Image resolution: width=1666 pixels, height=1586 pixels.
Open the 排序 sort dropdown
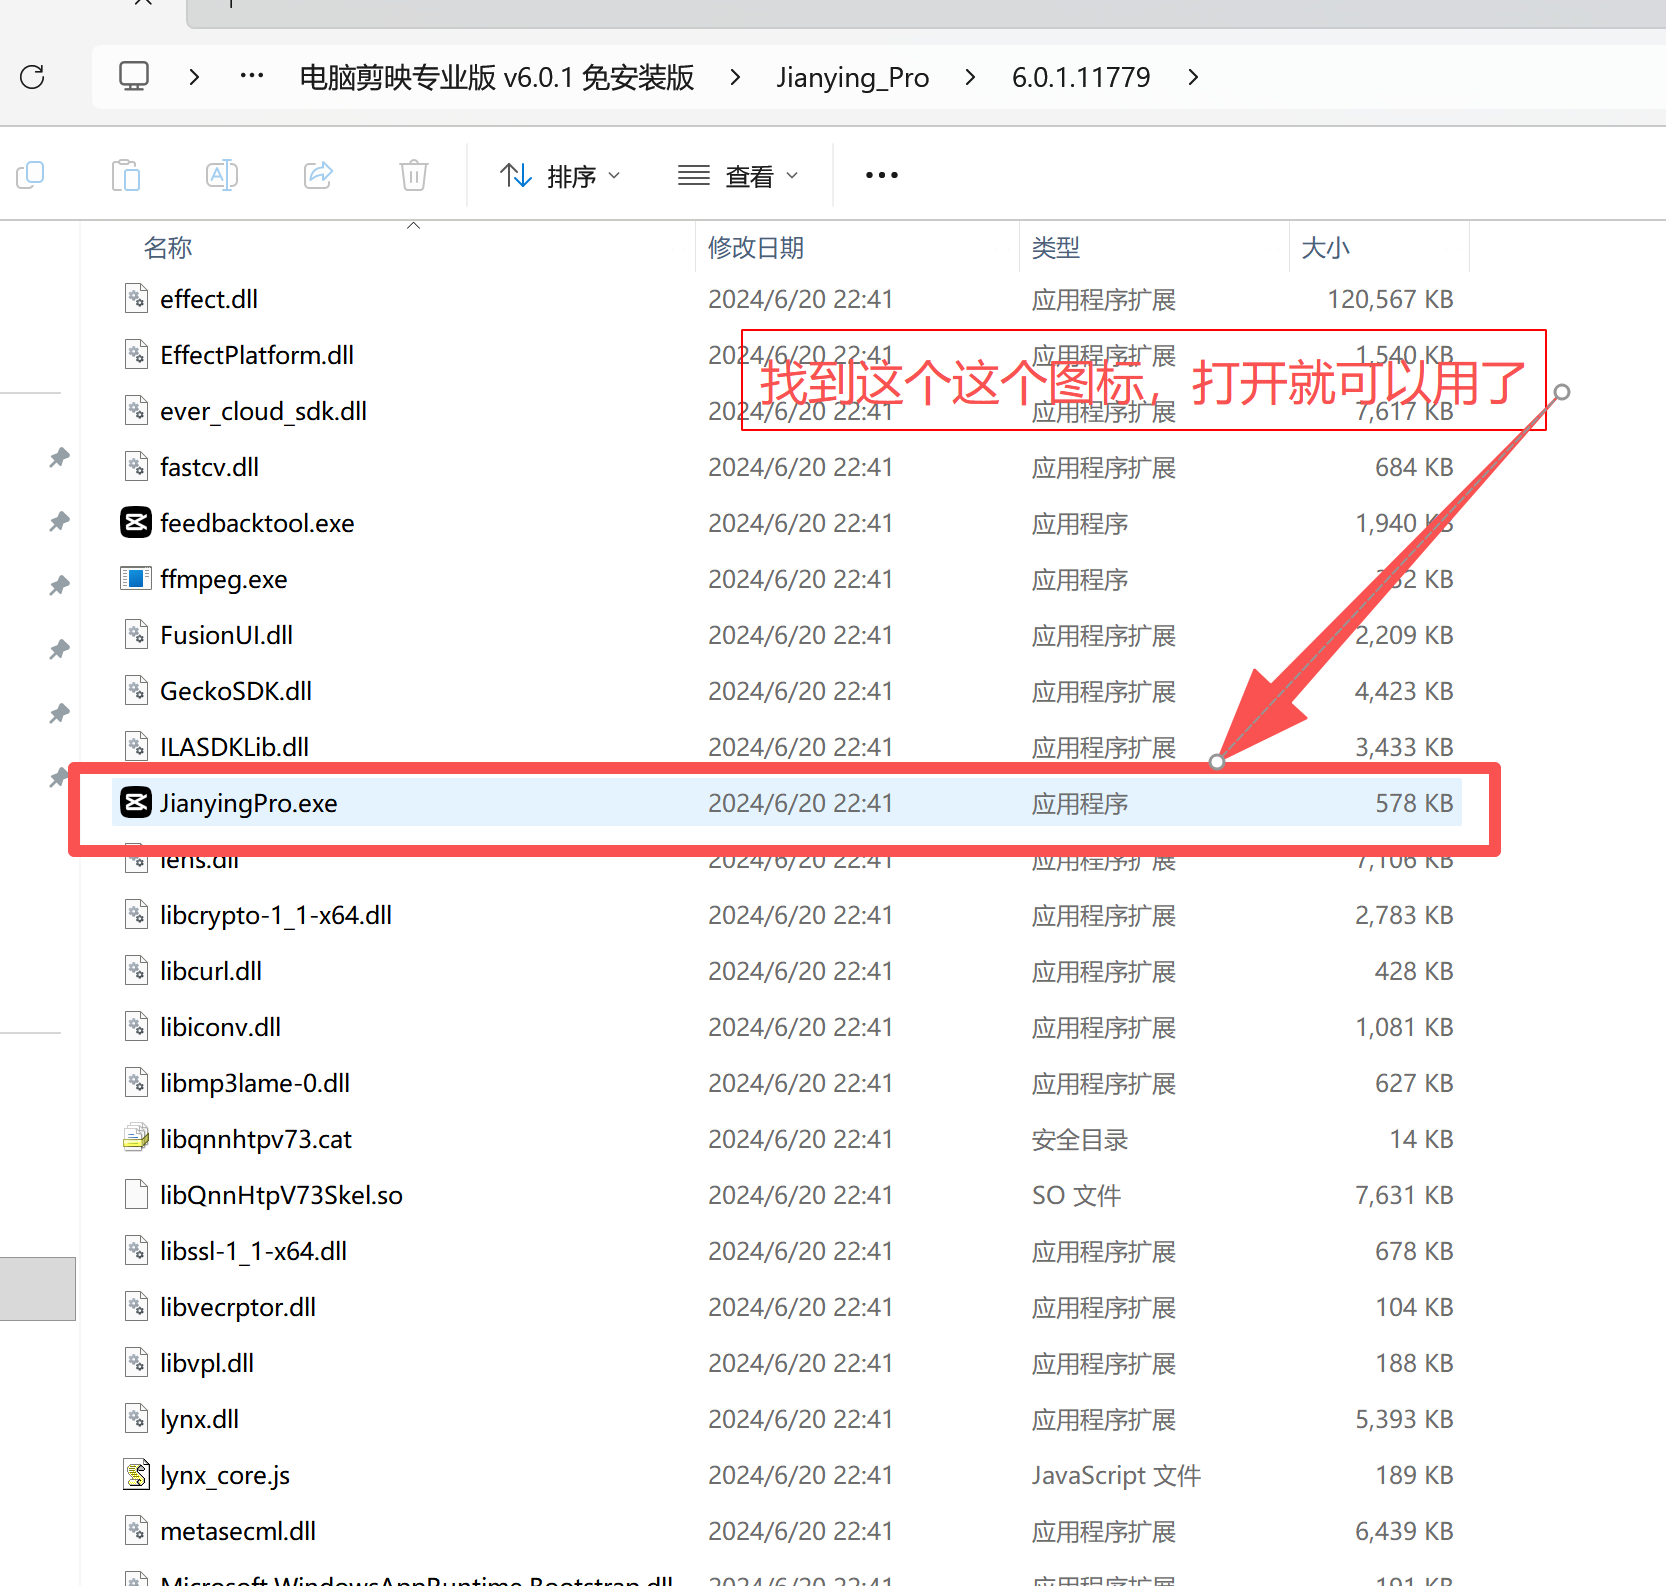point(560,176)
